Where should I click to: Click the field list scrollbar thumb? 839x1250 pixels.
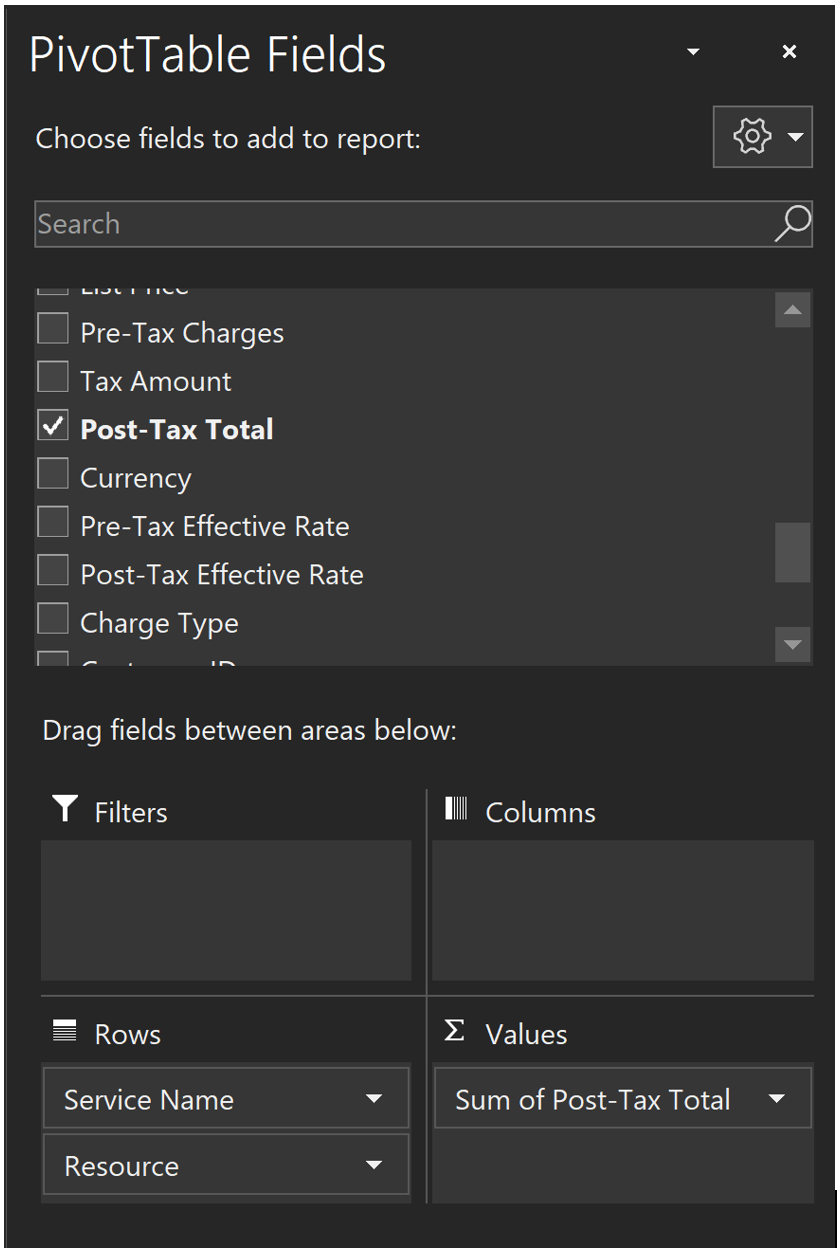point(792,551)
